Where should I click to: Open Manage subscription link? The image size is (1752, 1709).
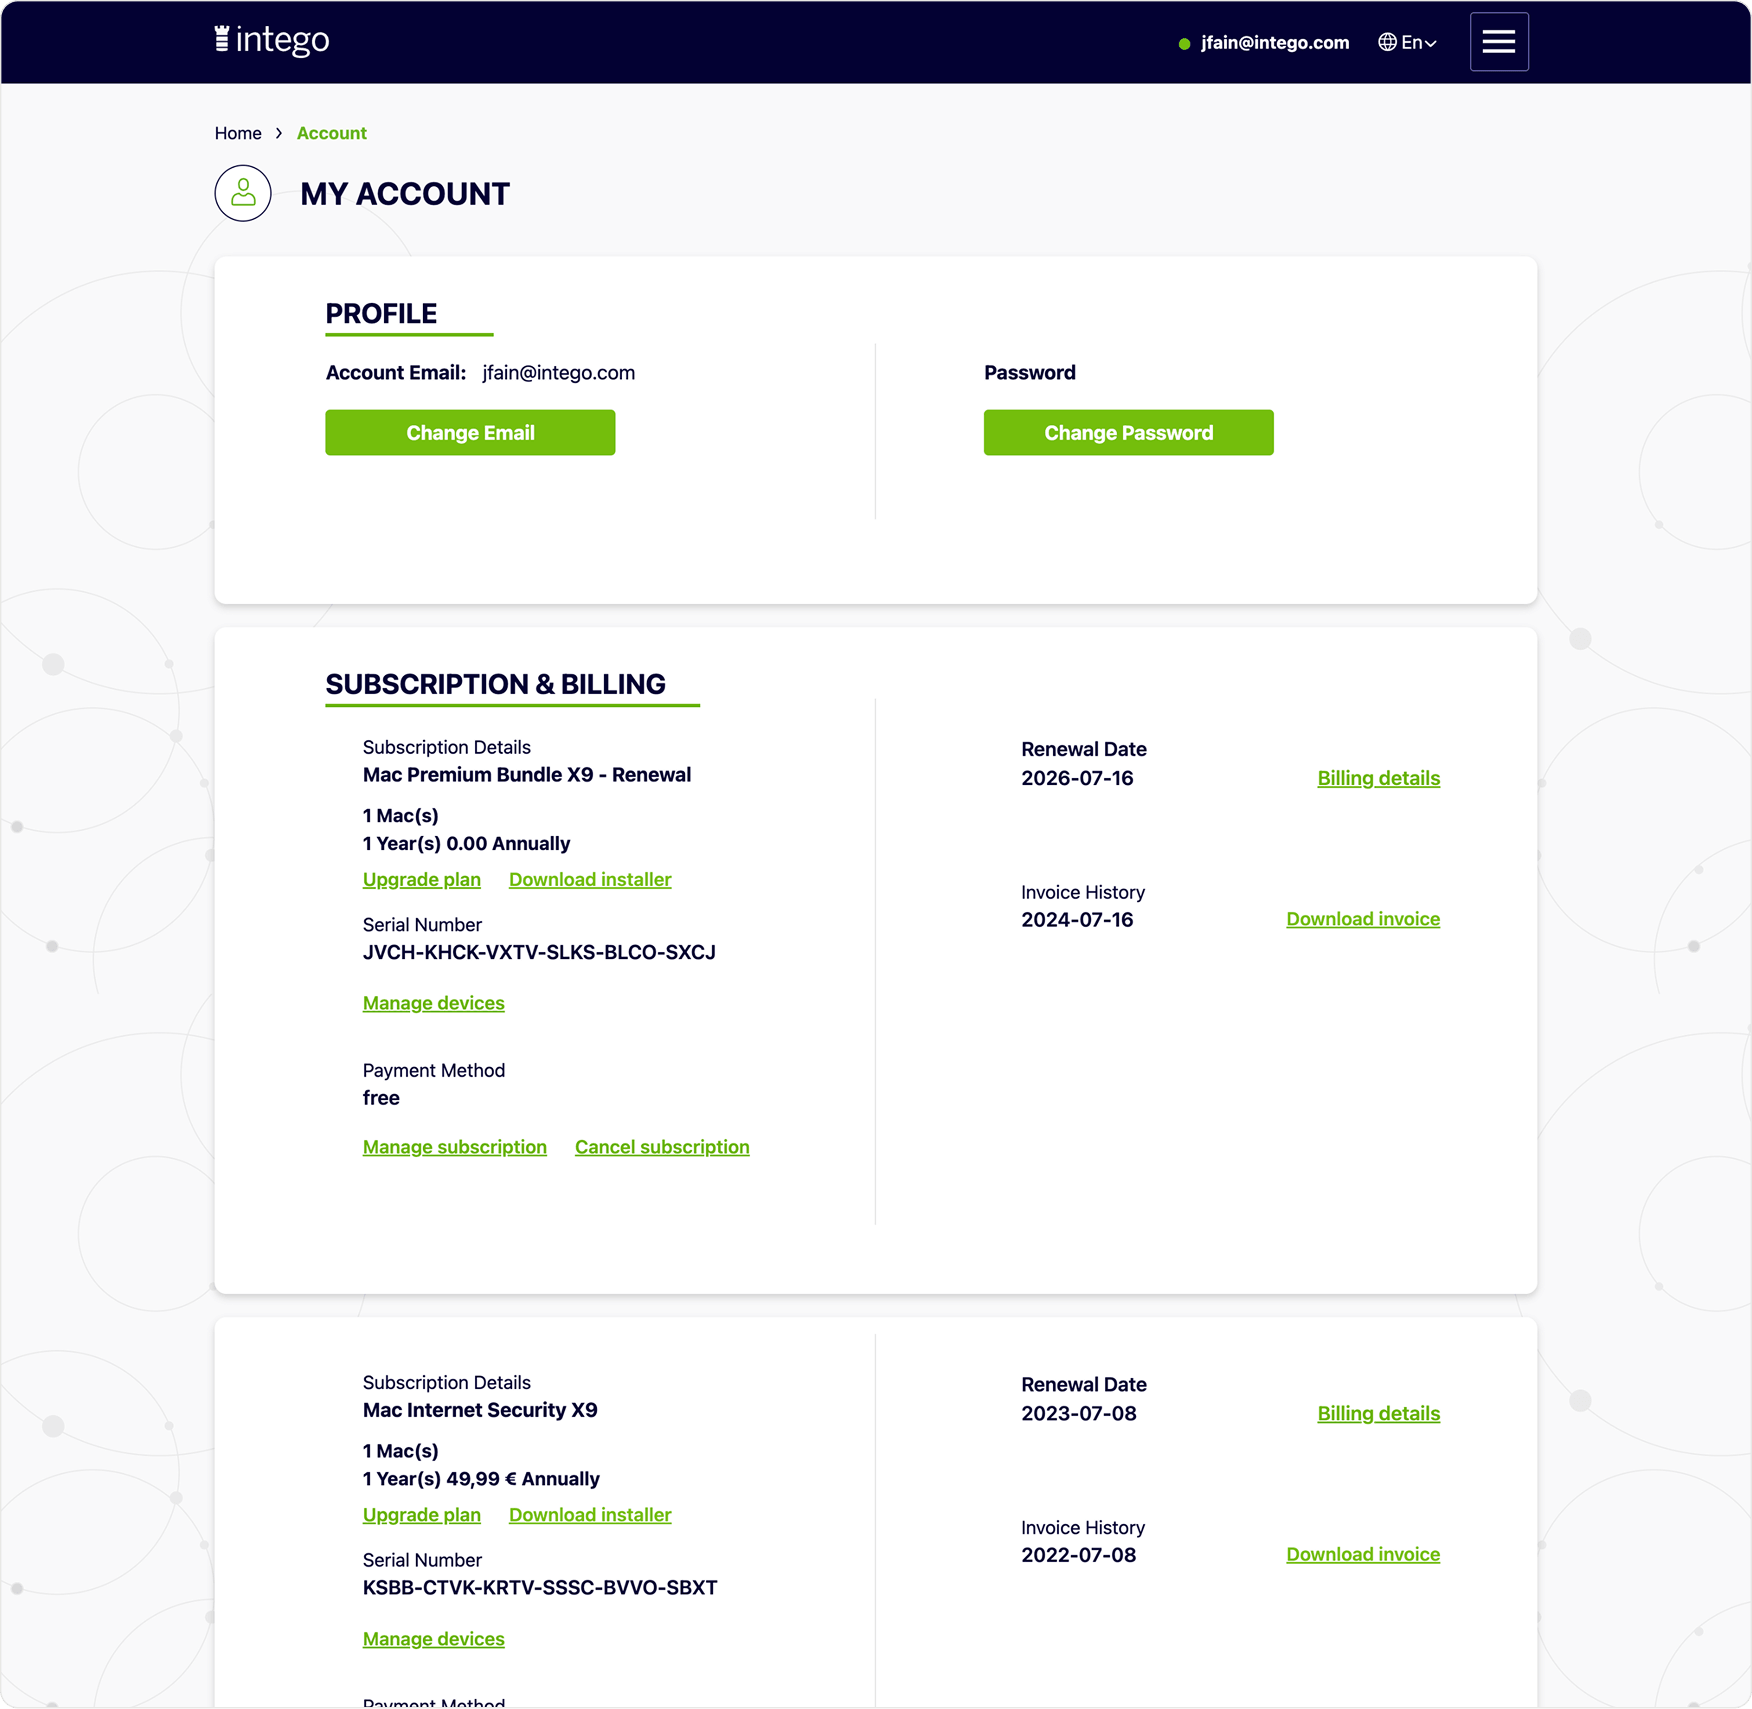click(454, 1147)
